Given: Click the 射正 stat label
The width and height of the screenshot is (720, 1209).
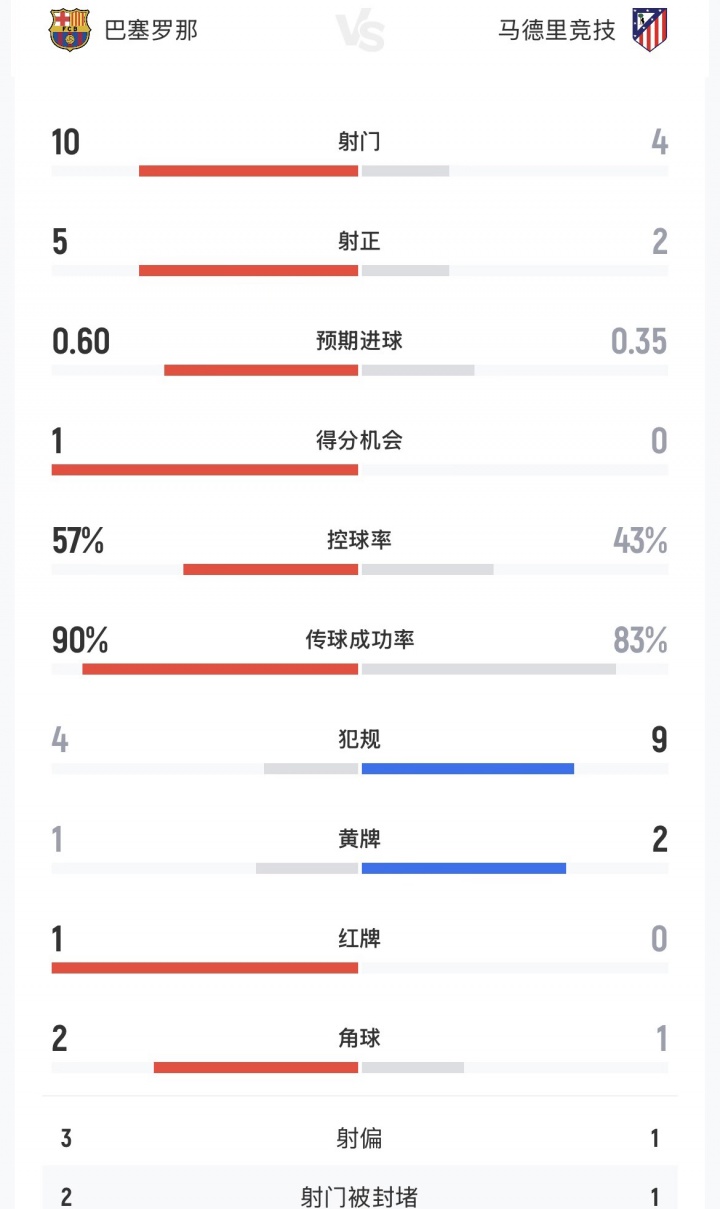Looking at the screenshot, I should point(359,242).
